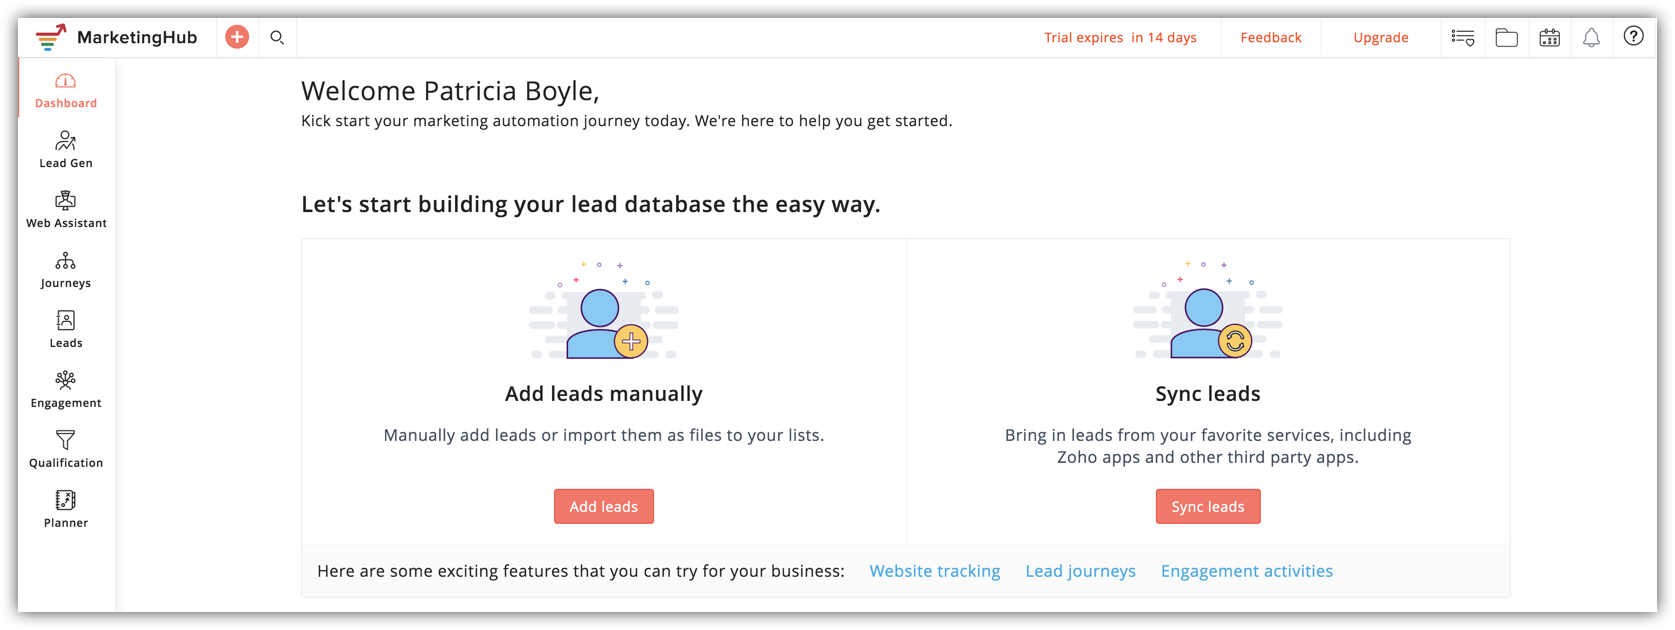This screenshot has height=630, width=1675.
Task: Click the Add leads button
Action: point(604,506)
